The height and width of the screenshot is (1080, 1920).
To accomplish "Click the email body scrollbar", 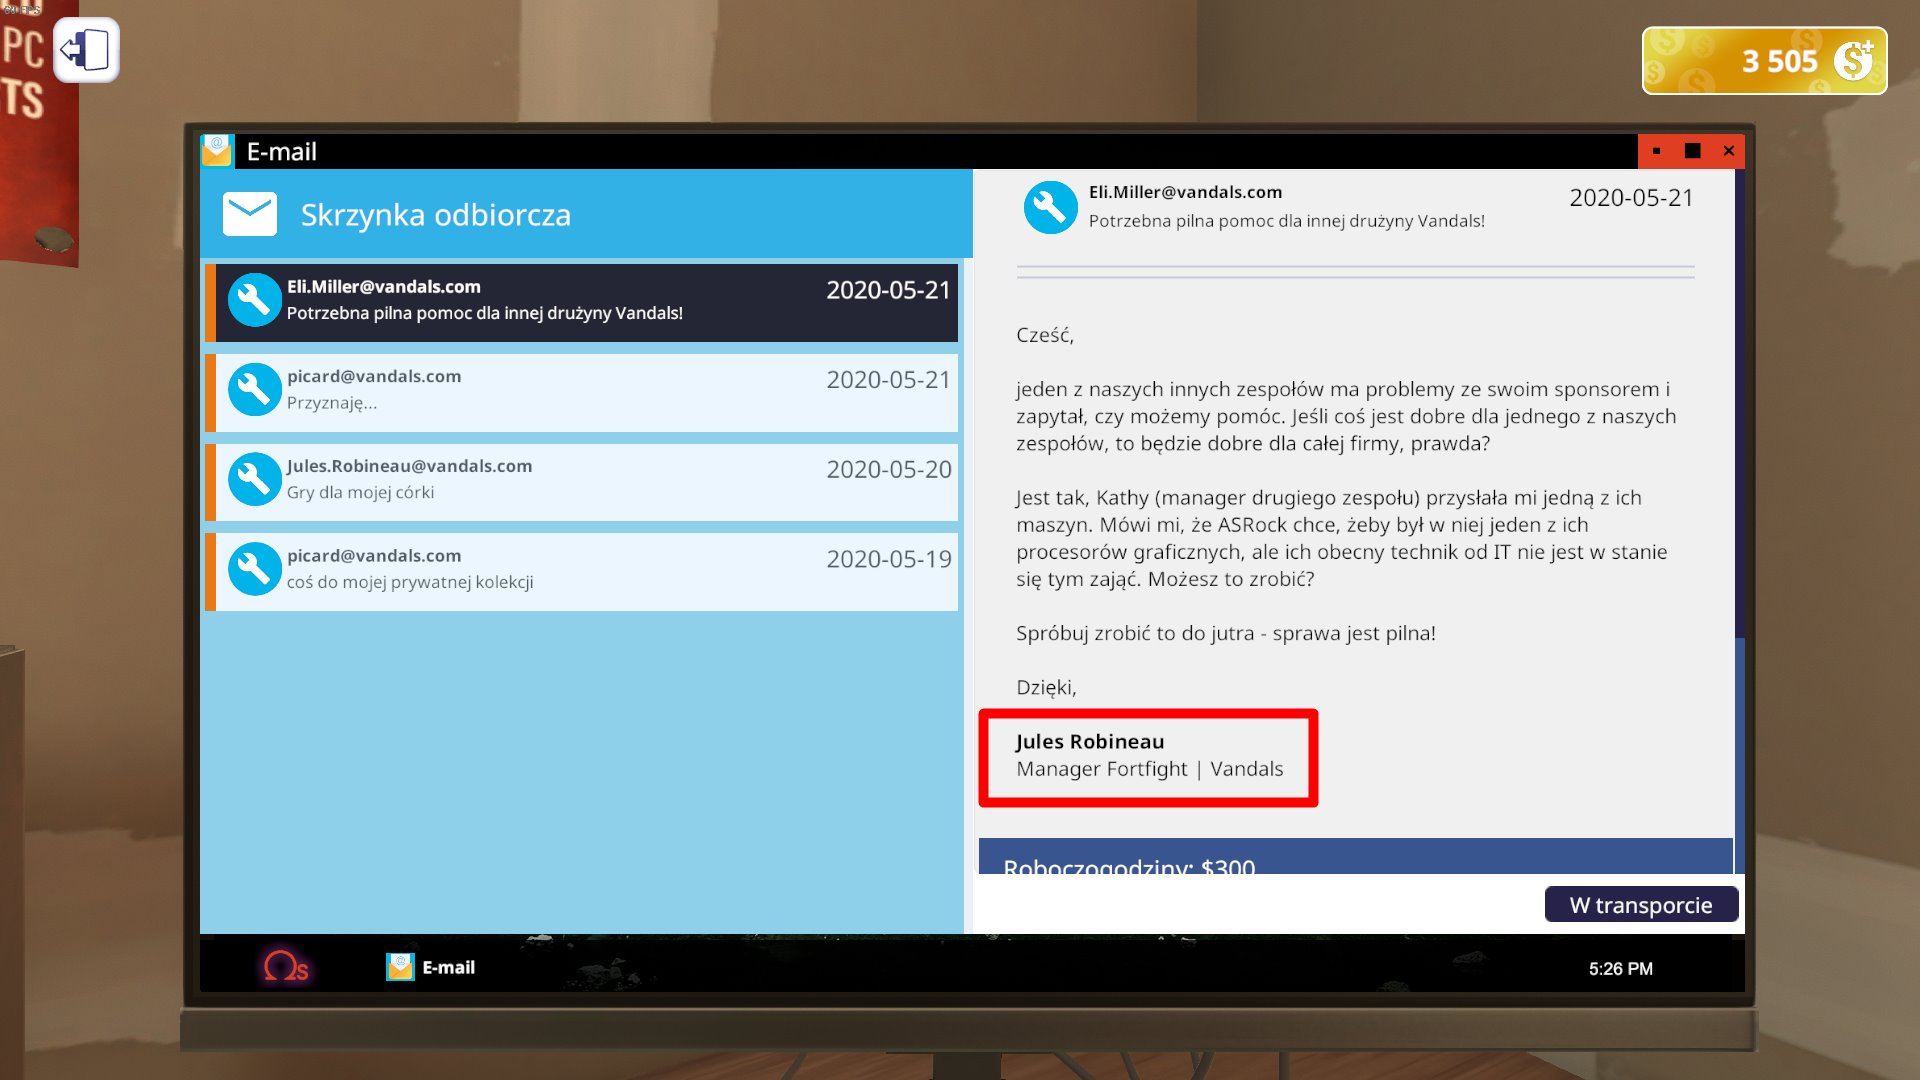I will tap(1739, 400).
